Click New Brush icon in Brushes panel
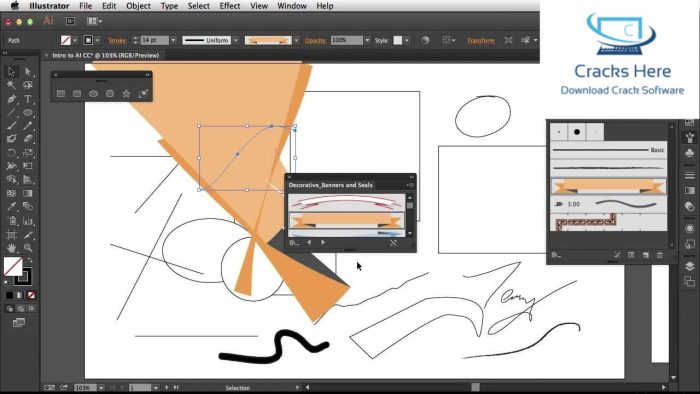This screenshot has width=700, height=394. tap(646, 255)
